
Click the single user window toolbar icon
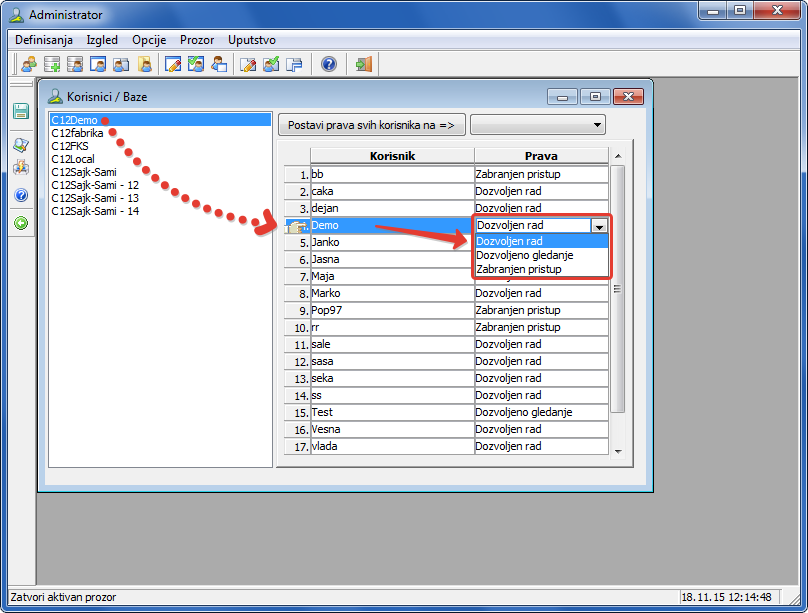(x=98, y=64)
